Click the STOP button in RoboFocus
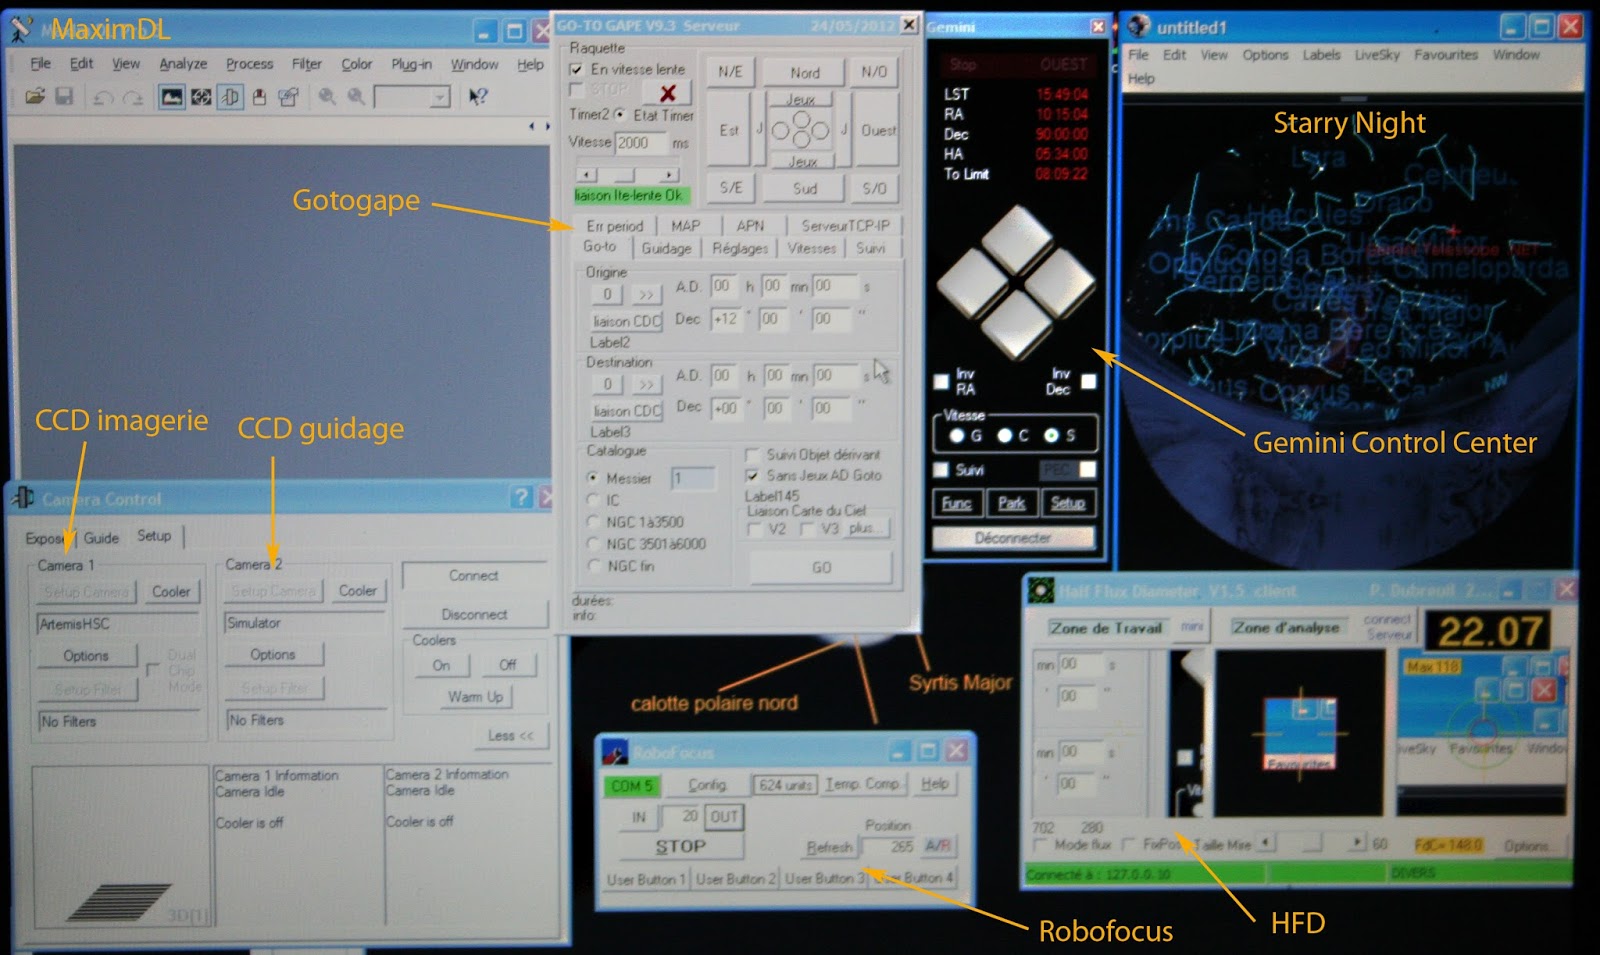1600x955 pixels. pos(680,847)
